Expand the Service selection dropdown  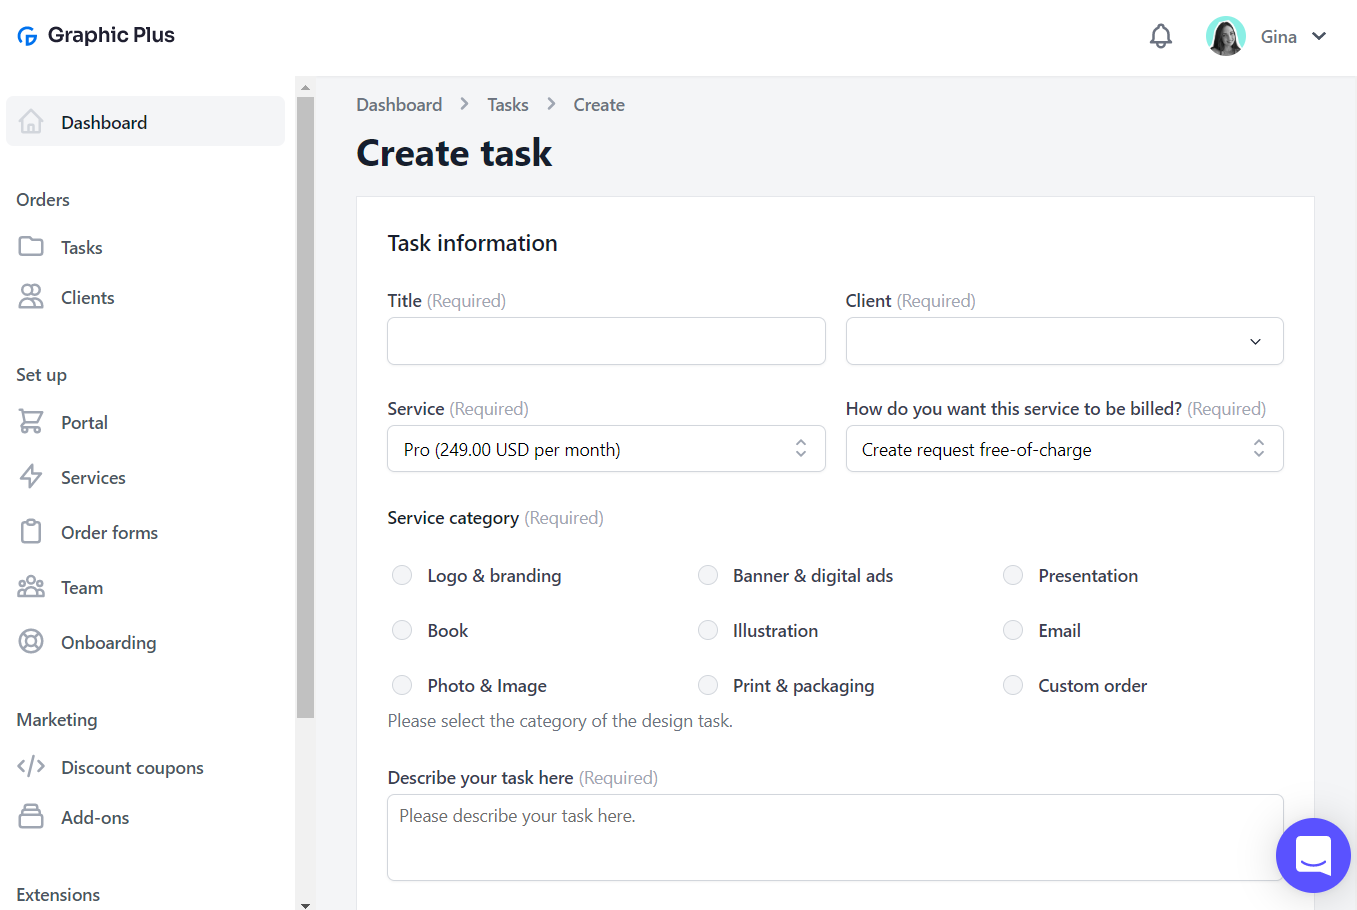606,449
